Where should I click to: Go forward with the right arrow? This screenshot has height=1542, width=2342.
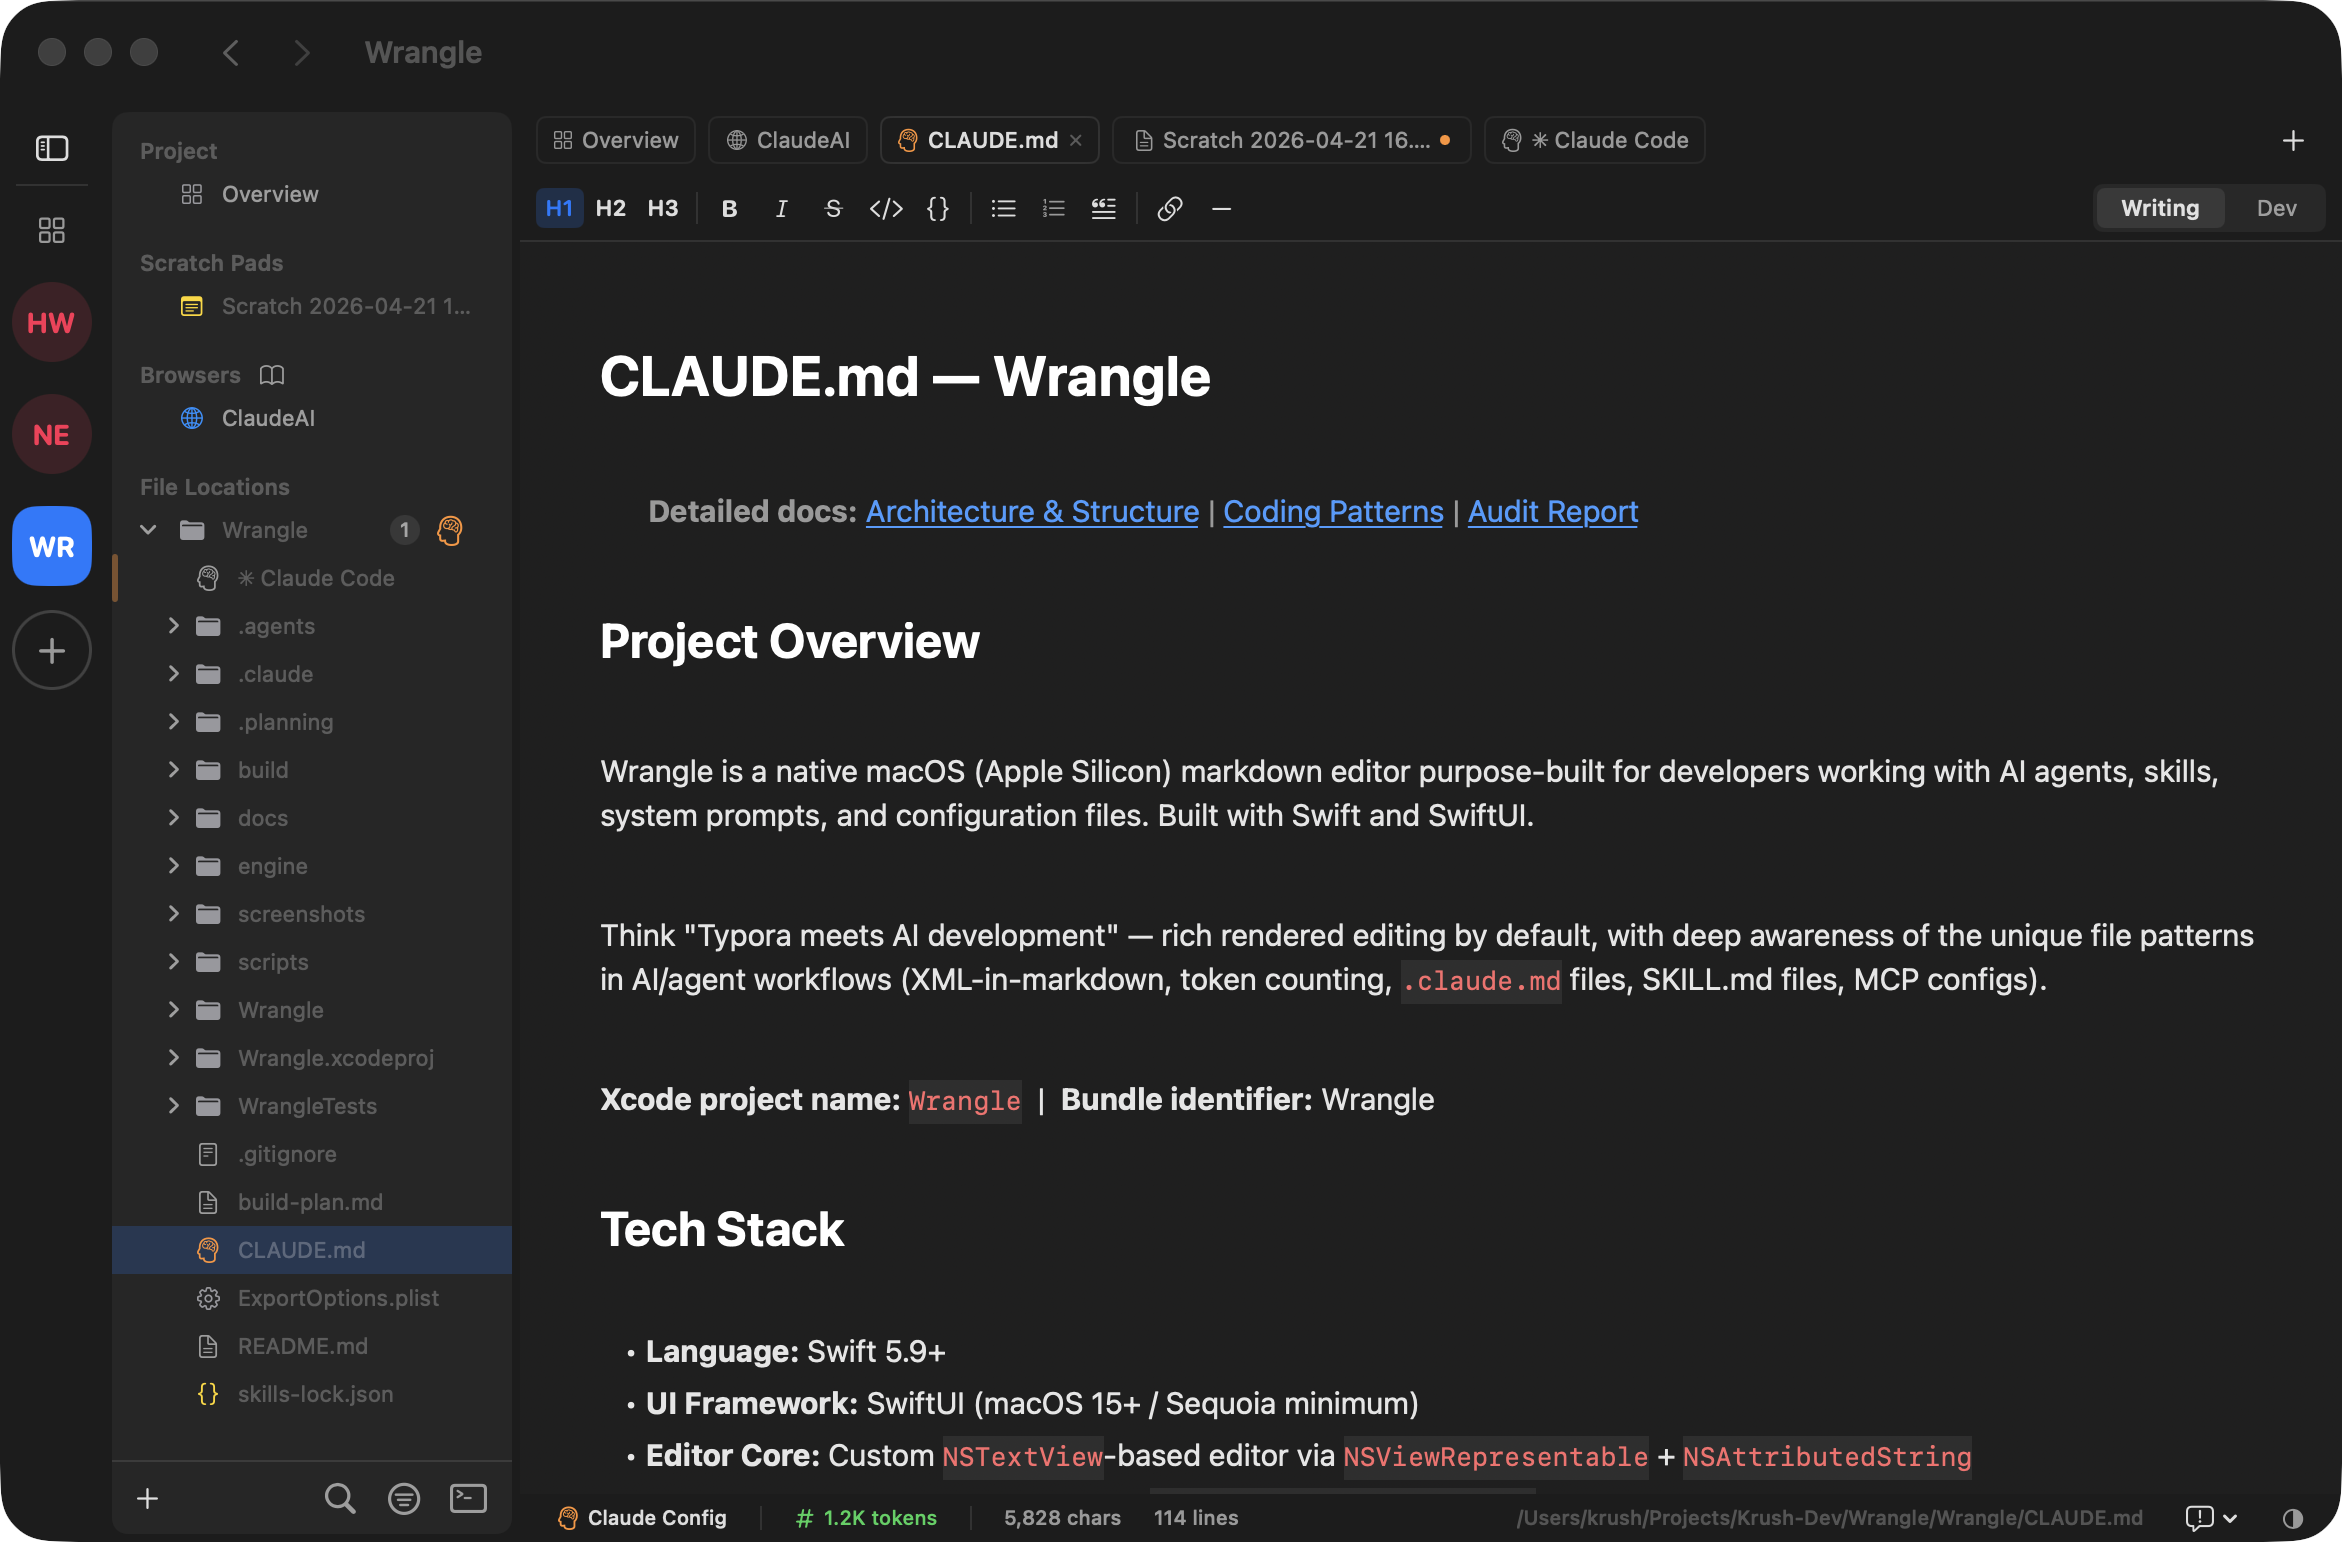click(301, 52)
